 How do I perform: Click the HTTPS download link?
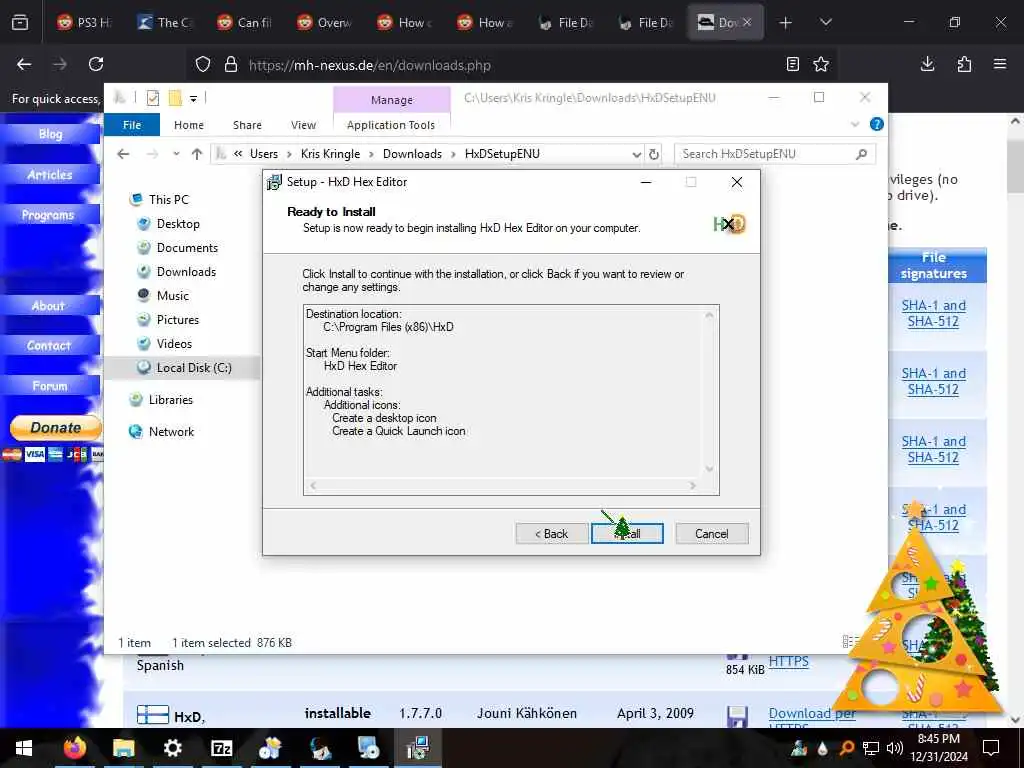(788, 662)
